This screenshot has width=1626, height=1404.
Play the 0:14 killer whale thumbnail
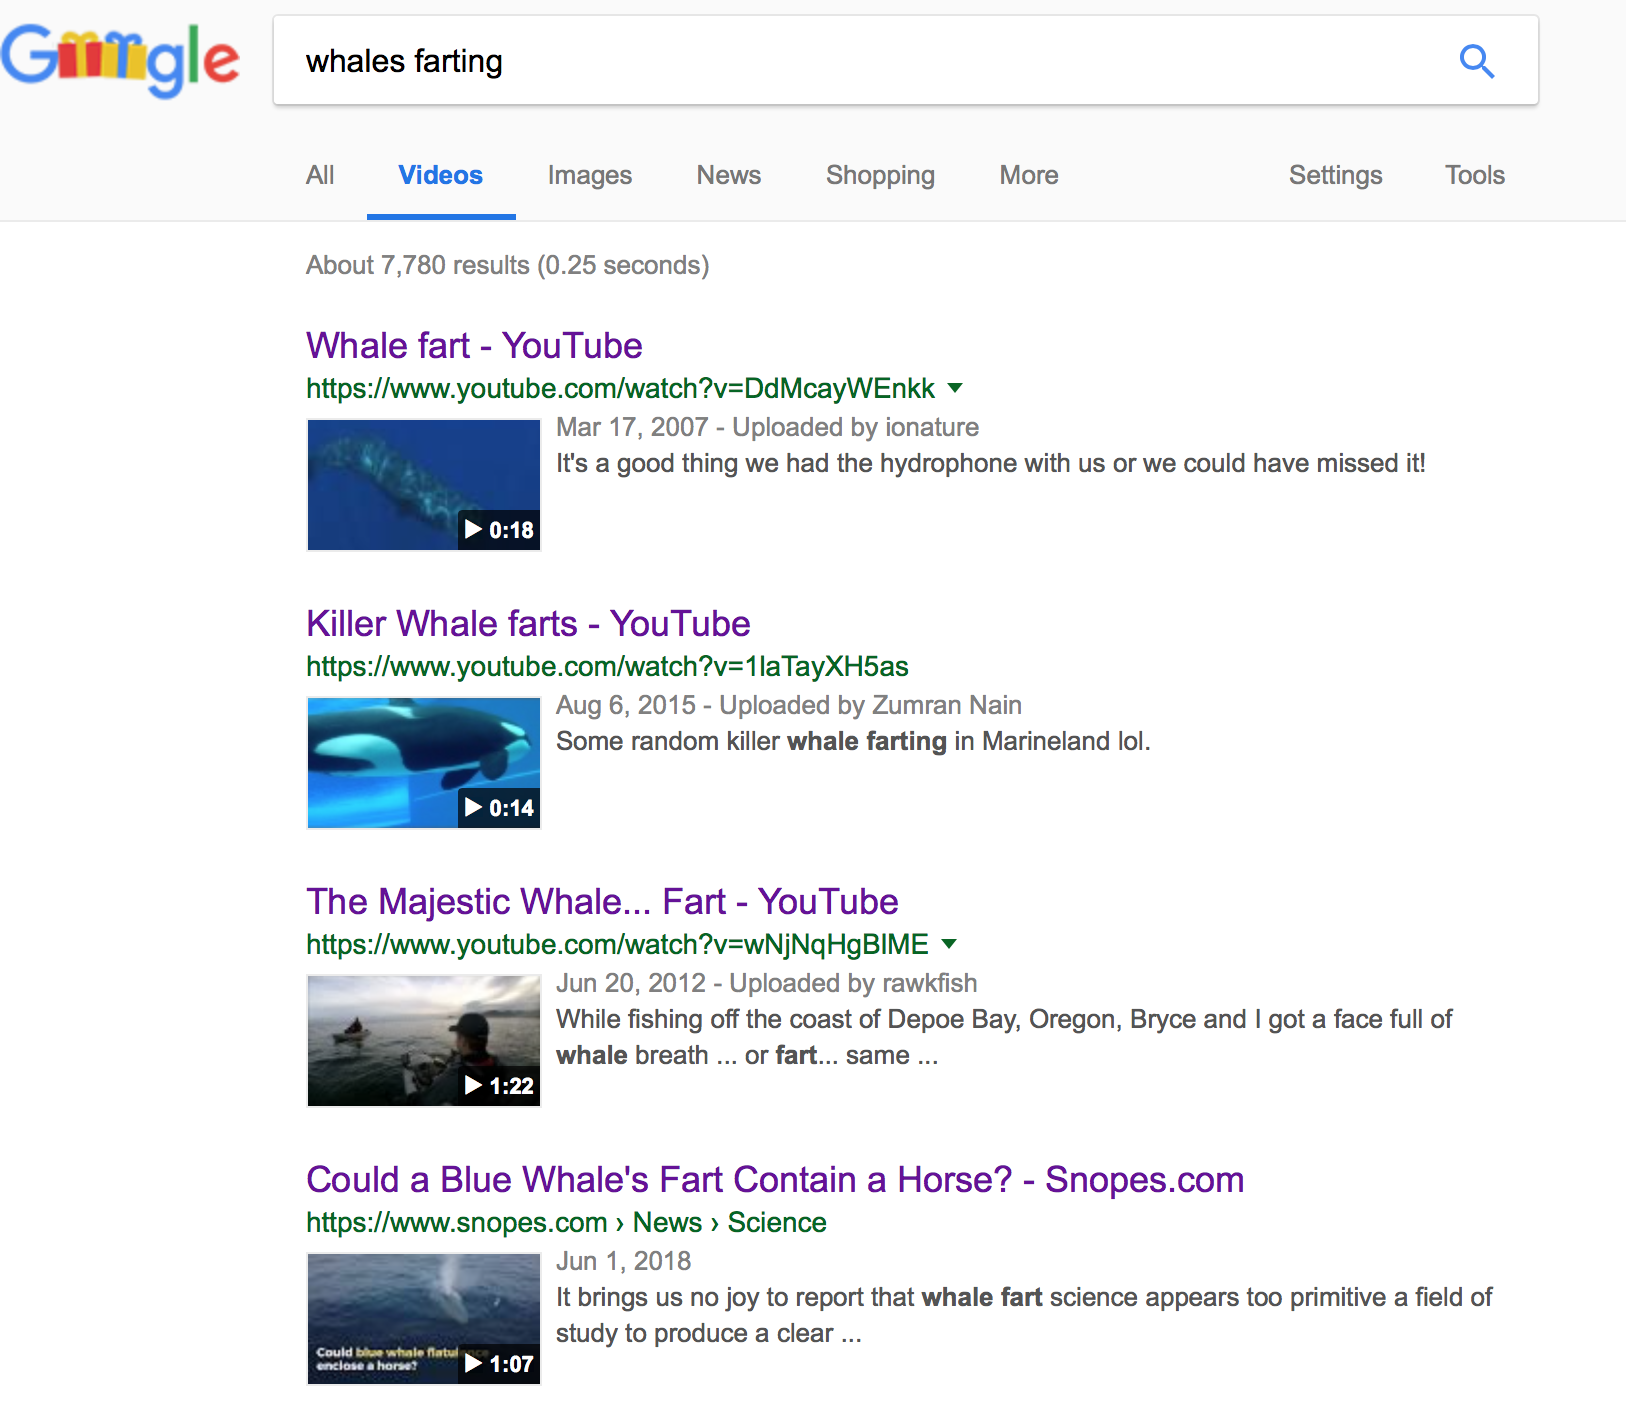pos(424,763)
